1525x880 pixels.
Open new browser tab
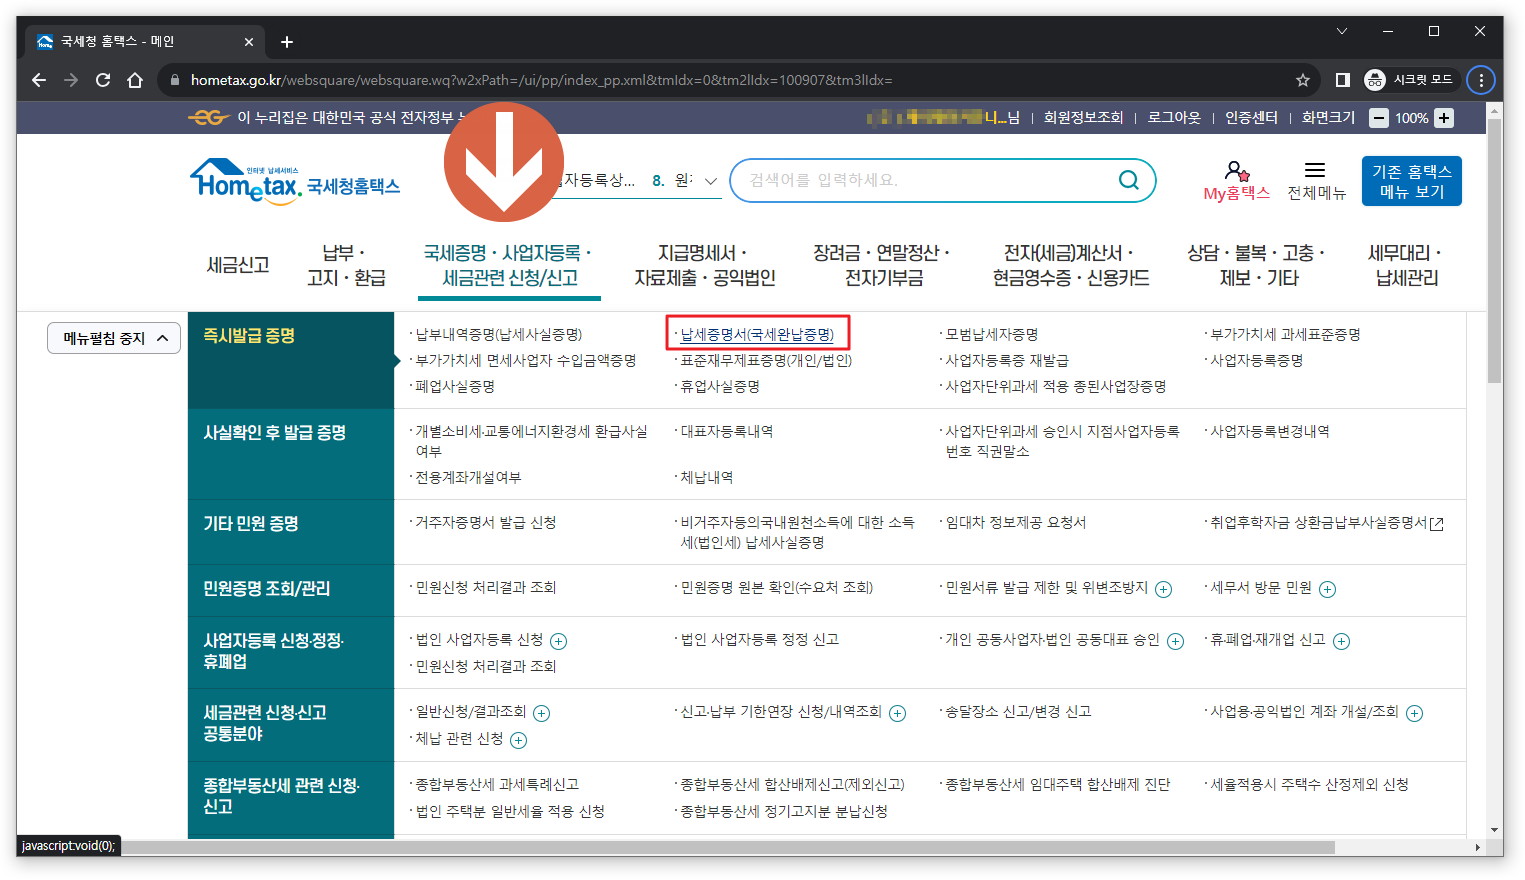[287, 42]
